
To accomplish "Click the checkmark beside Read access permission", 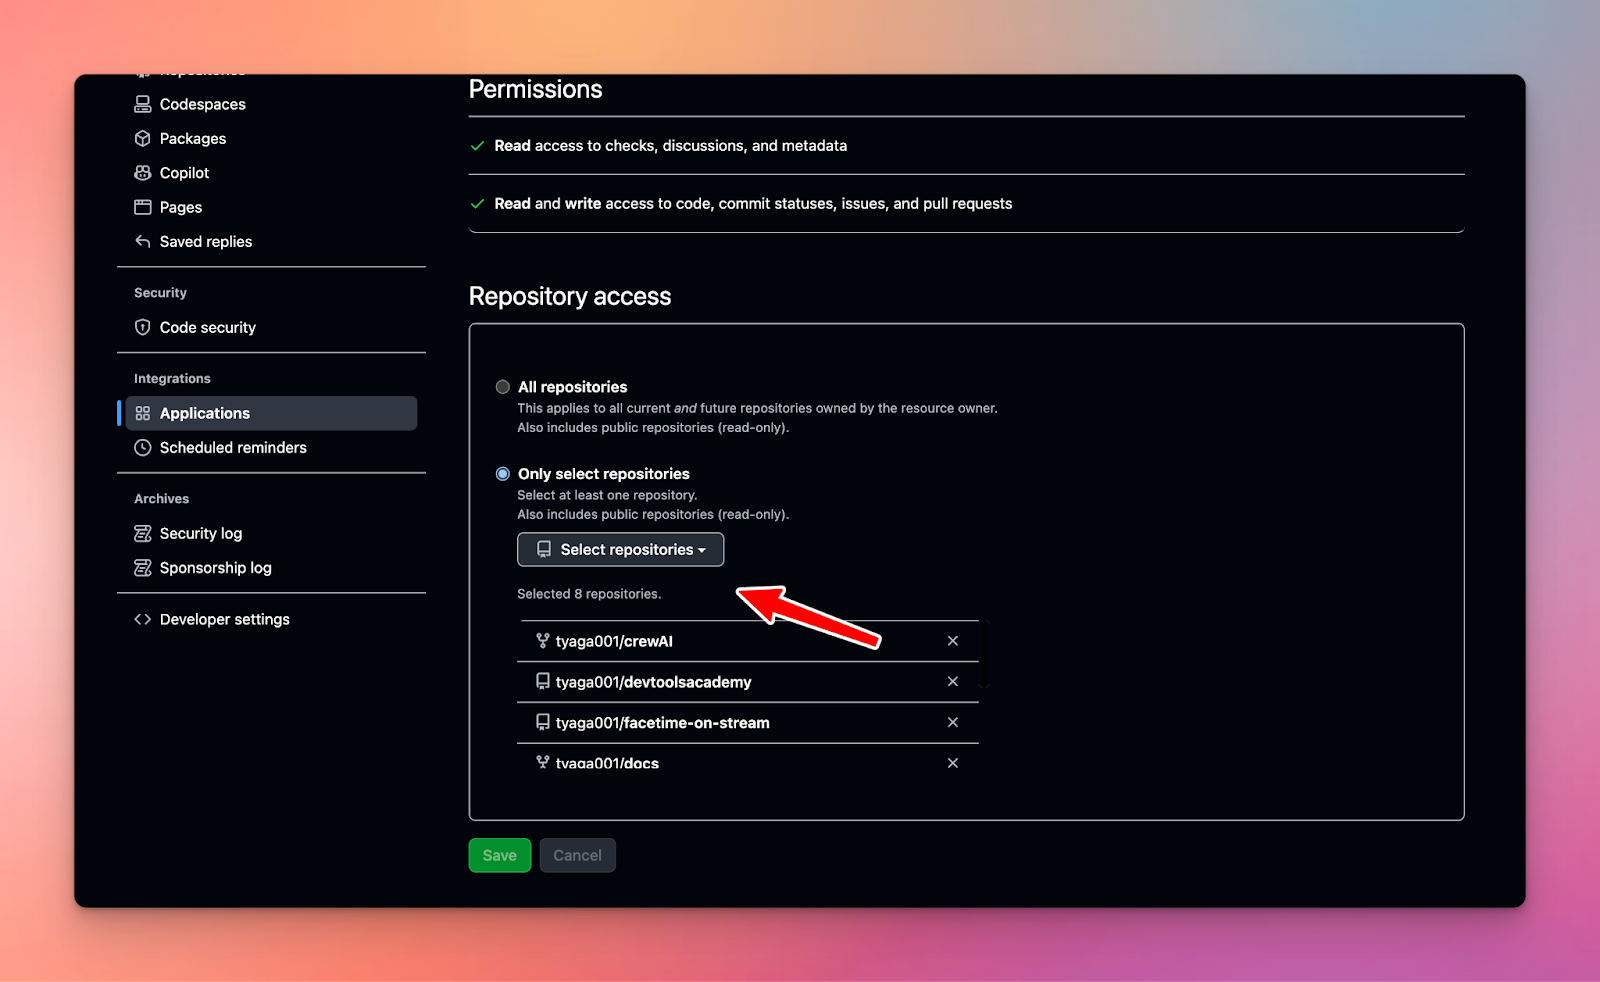I will (478, 146).
